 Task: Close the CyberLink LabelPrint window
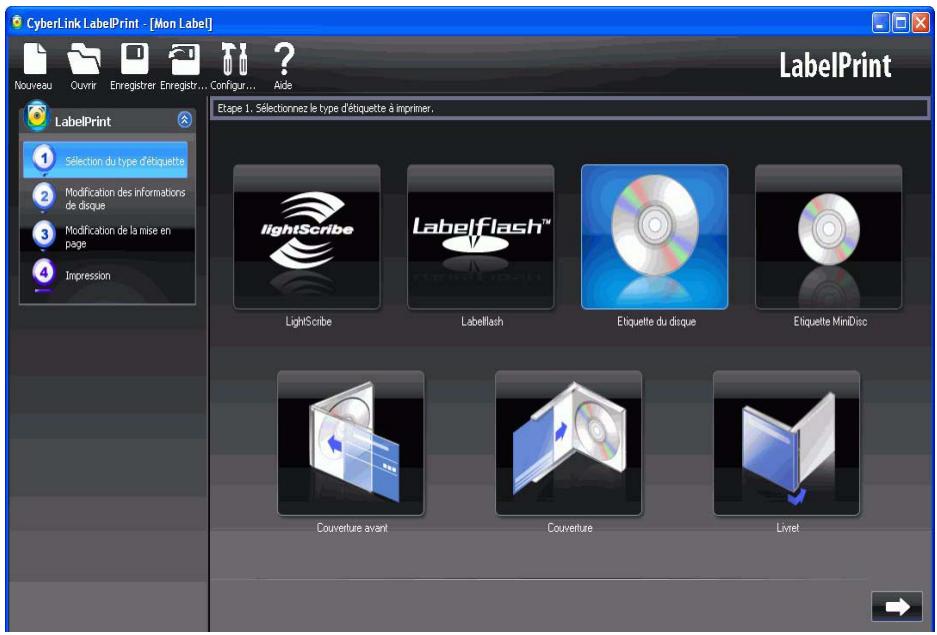pos(920,23)
